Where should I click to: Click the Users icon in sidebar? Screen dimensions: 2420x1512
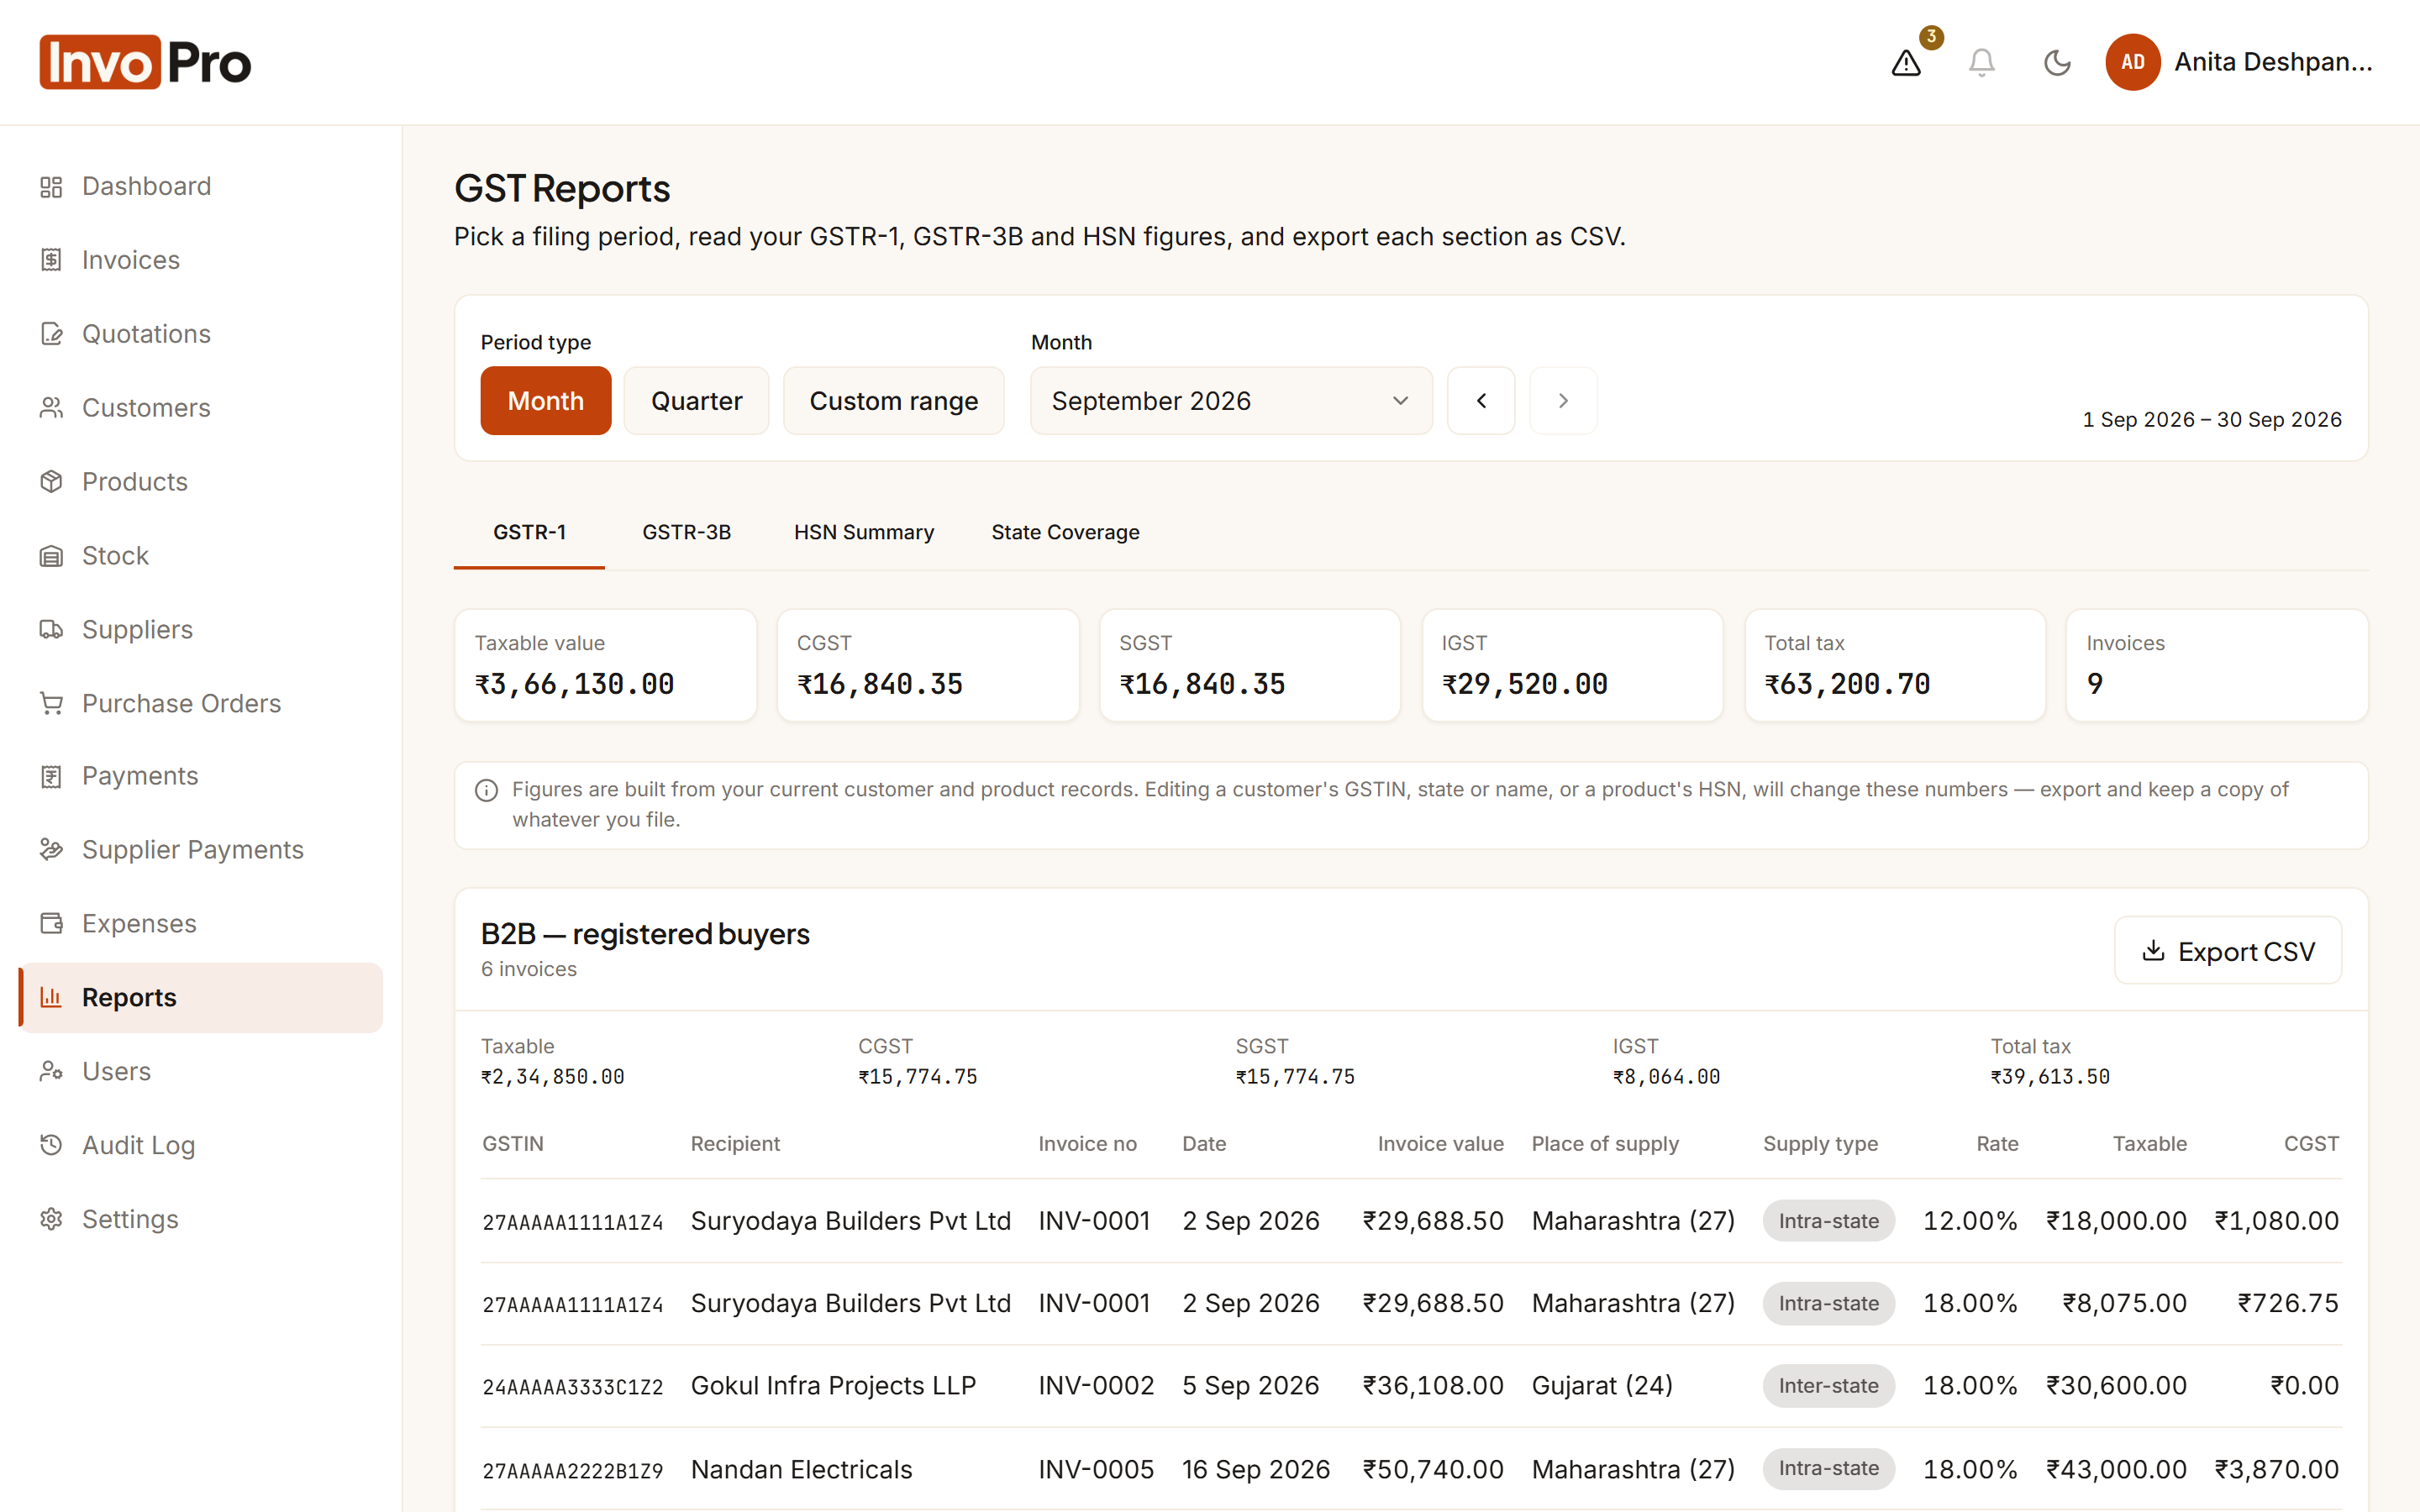[51, 1071]
